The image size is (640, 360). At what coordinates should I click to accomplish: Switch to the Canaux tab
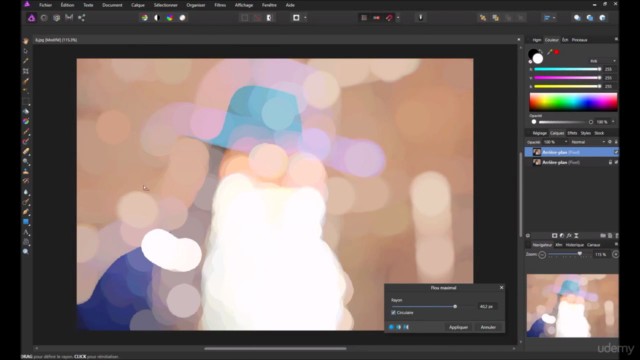point(593,245)
